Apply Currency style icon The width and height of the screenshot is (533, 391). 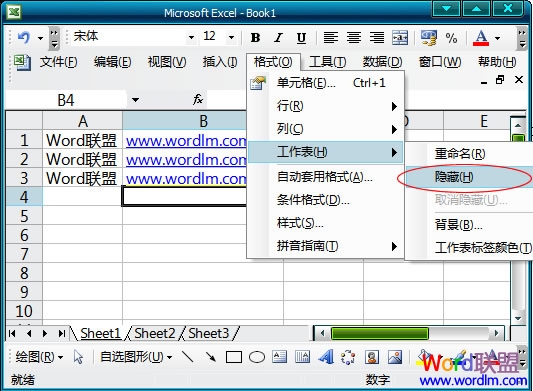pyautogui.click(x=429, y=37)
